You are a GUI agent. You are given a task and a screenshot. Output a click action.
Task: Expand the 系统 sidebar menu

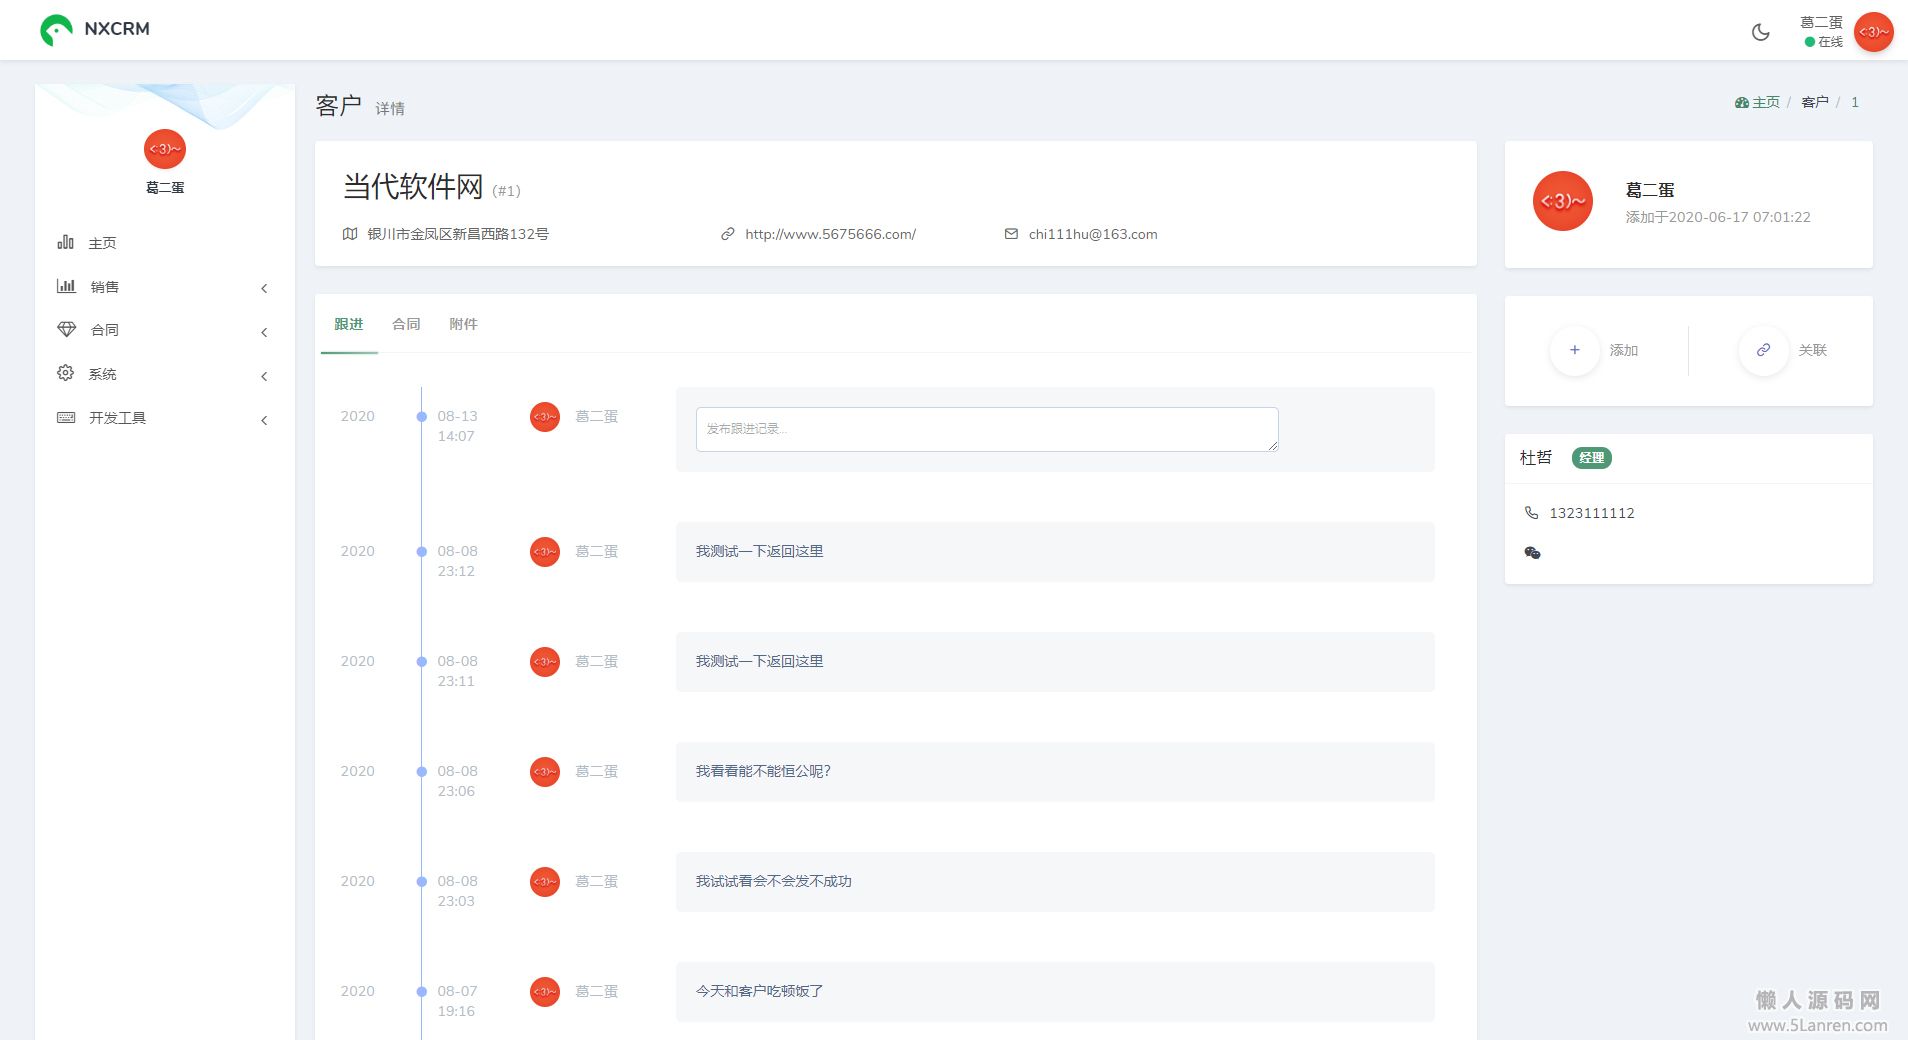coord(102,374)
